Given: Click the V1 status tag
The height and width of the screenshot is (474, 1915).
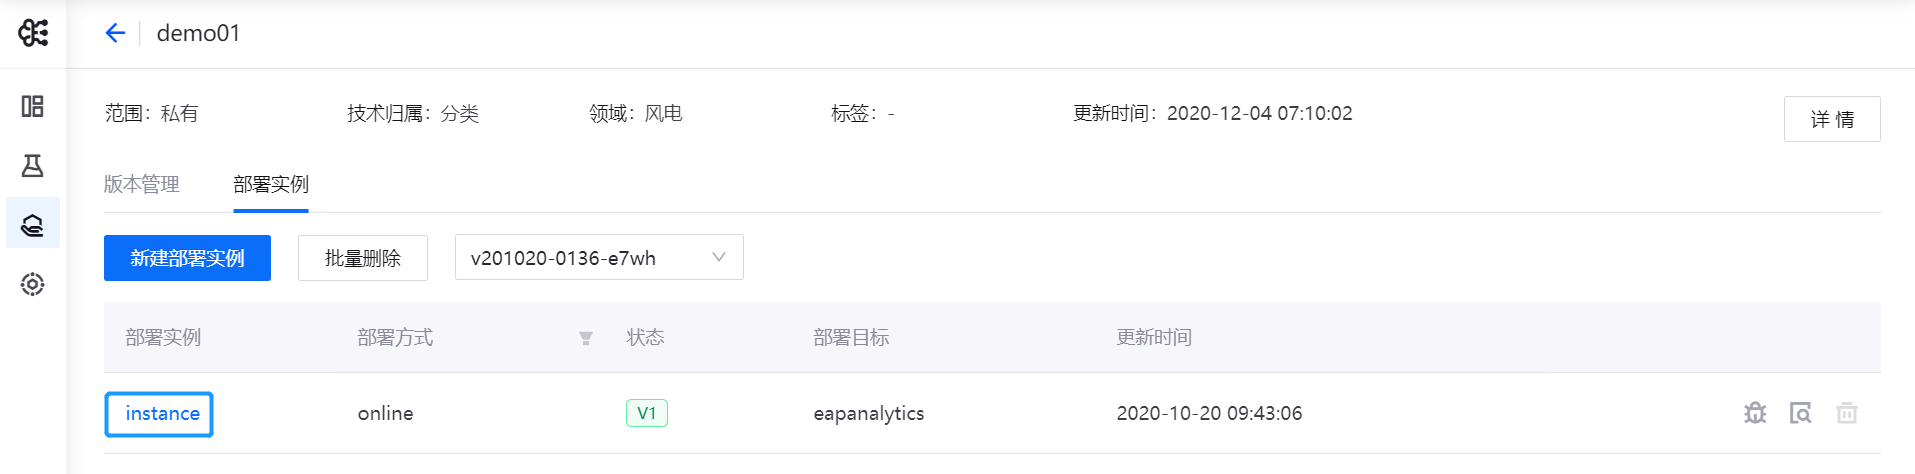Looking at the screenshot, I should 646,413.
